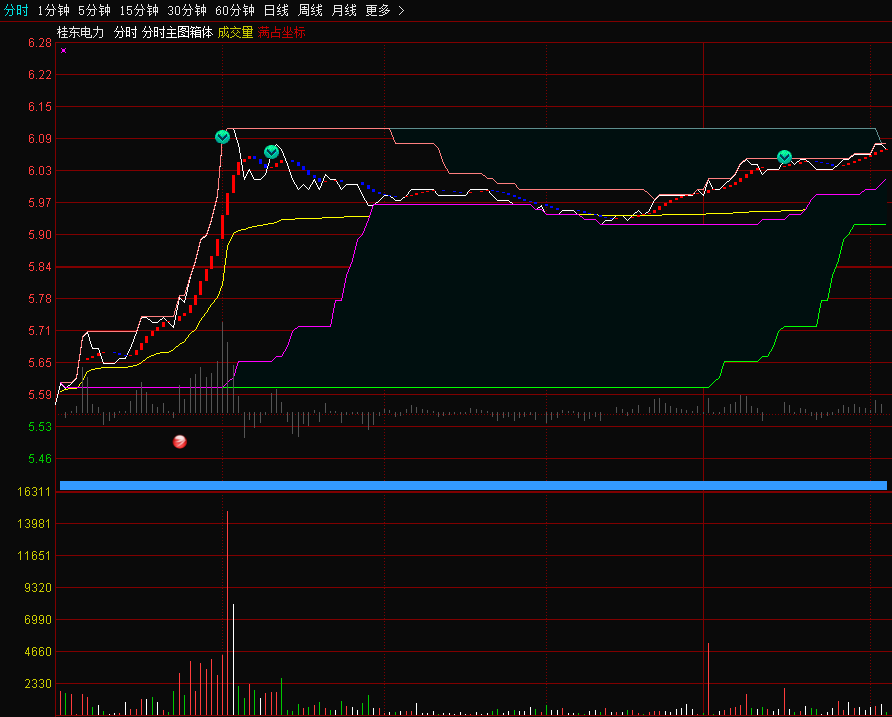This screenshot has height=717, width=892.
Task: Click the white 分时 label beside 桂东电力
Action: [126, 32]
